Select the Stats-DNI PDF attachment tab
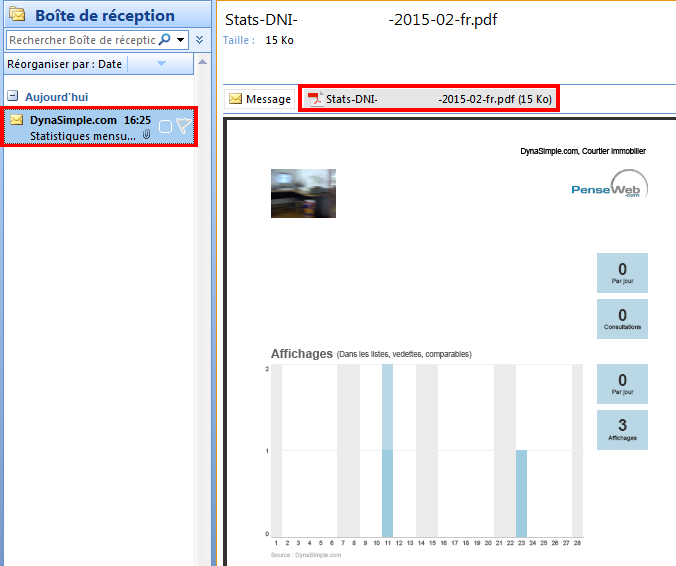Image resolution: width=676 pixels, height=566 pixels. [432, 99]
